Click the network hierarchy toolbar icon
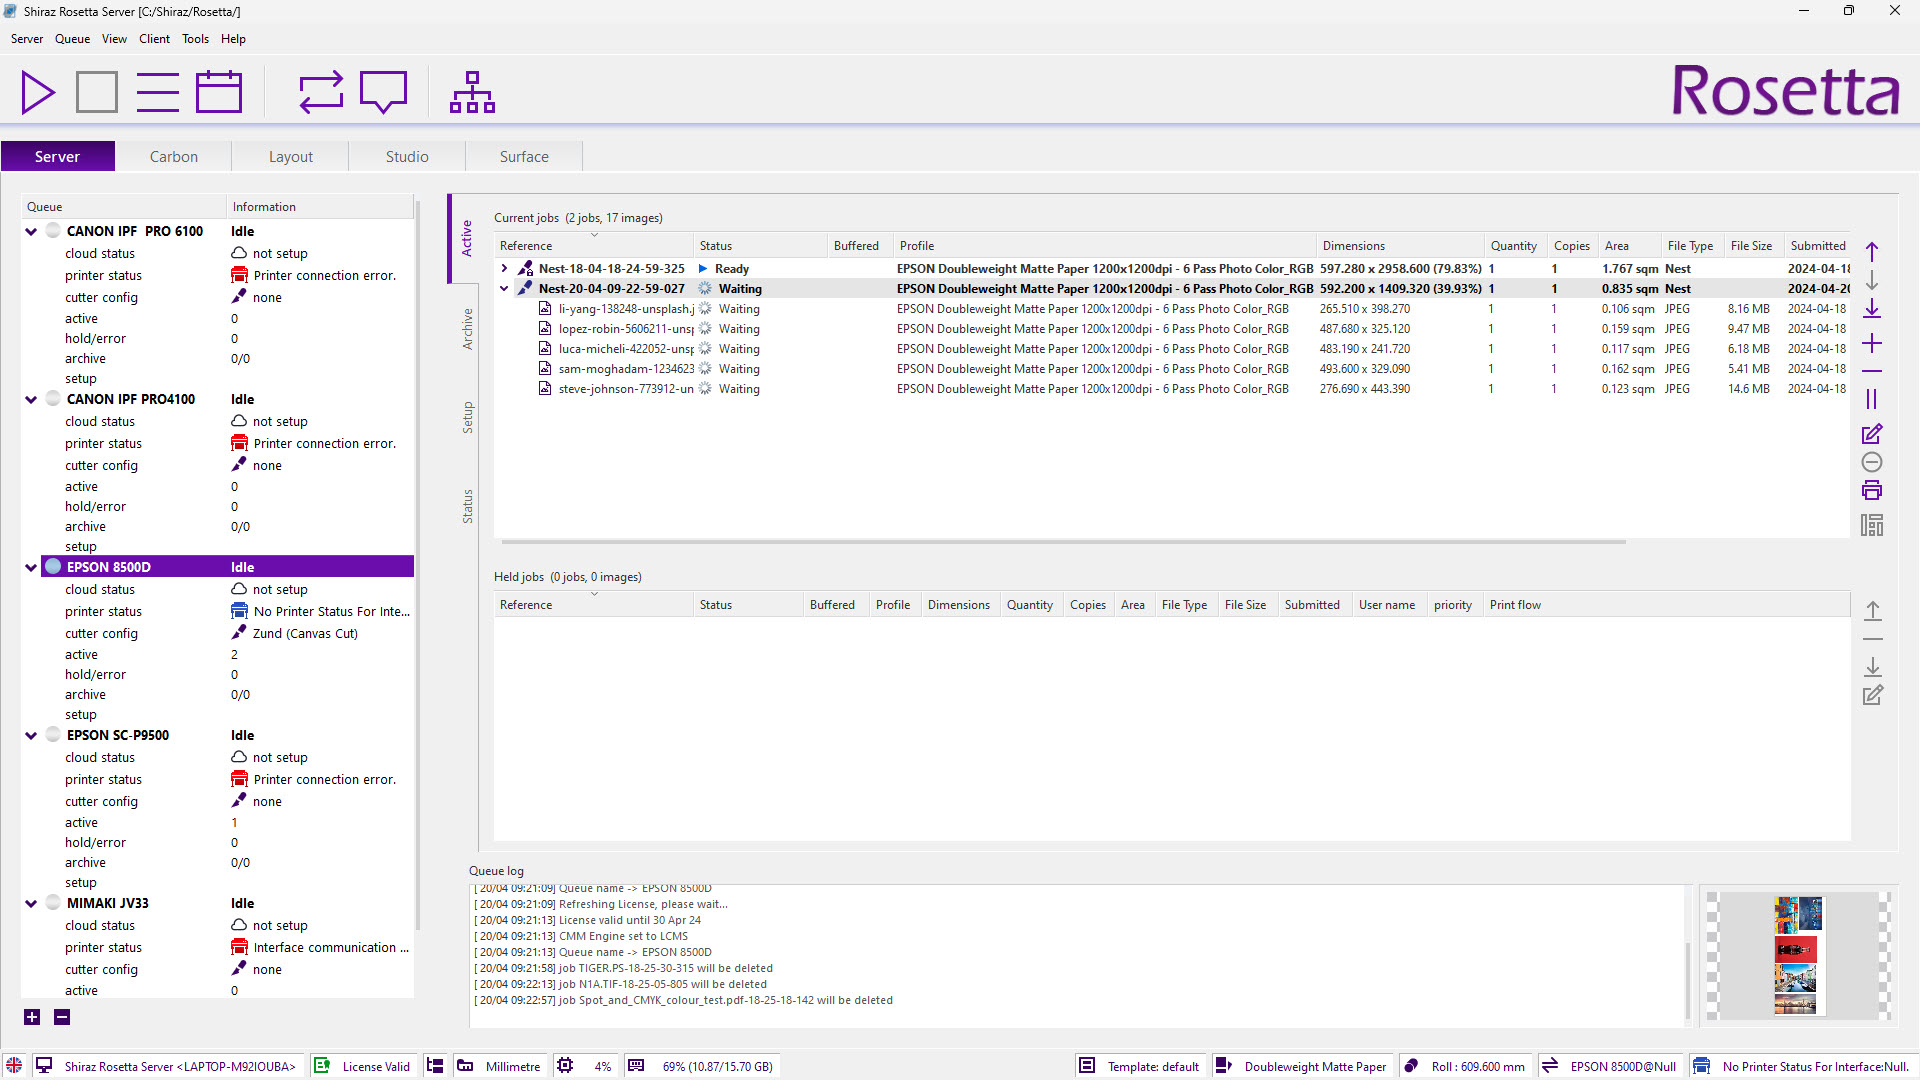 tap(472, 92)
